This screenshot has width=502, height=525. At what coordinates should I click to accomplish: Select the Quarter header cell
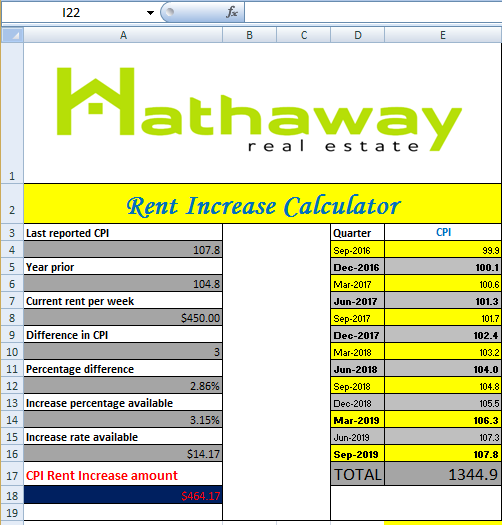pos(358,233)
